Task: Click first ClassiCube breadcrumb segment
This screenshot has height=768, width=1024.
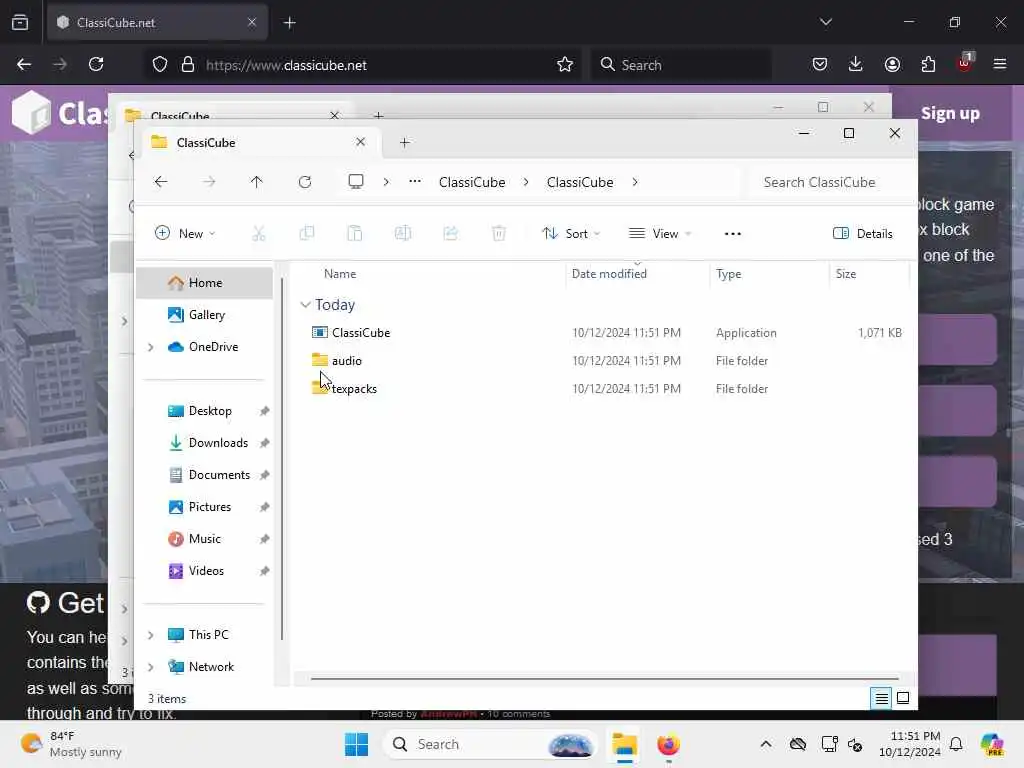Action: coord(472,182)
